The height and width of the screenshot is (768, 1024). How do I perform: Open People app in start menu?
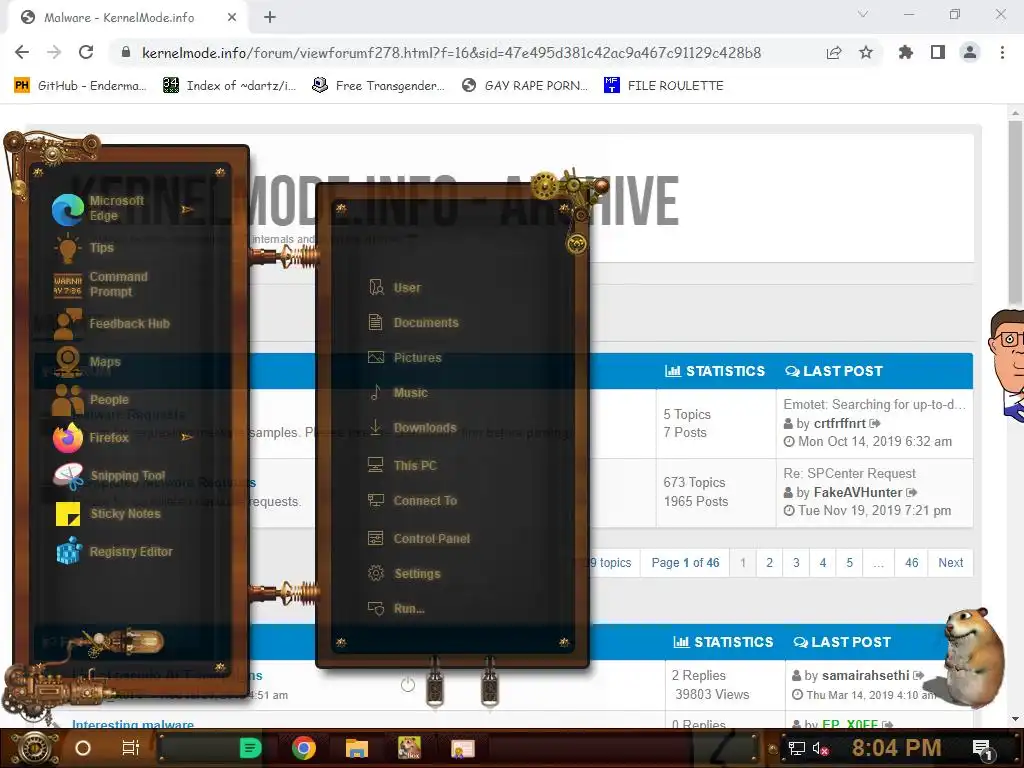(x=91, y=399)
